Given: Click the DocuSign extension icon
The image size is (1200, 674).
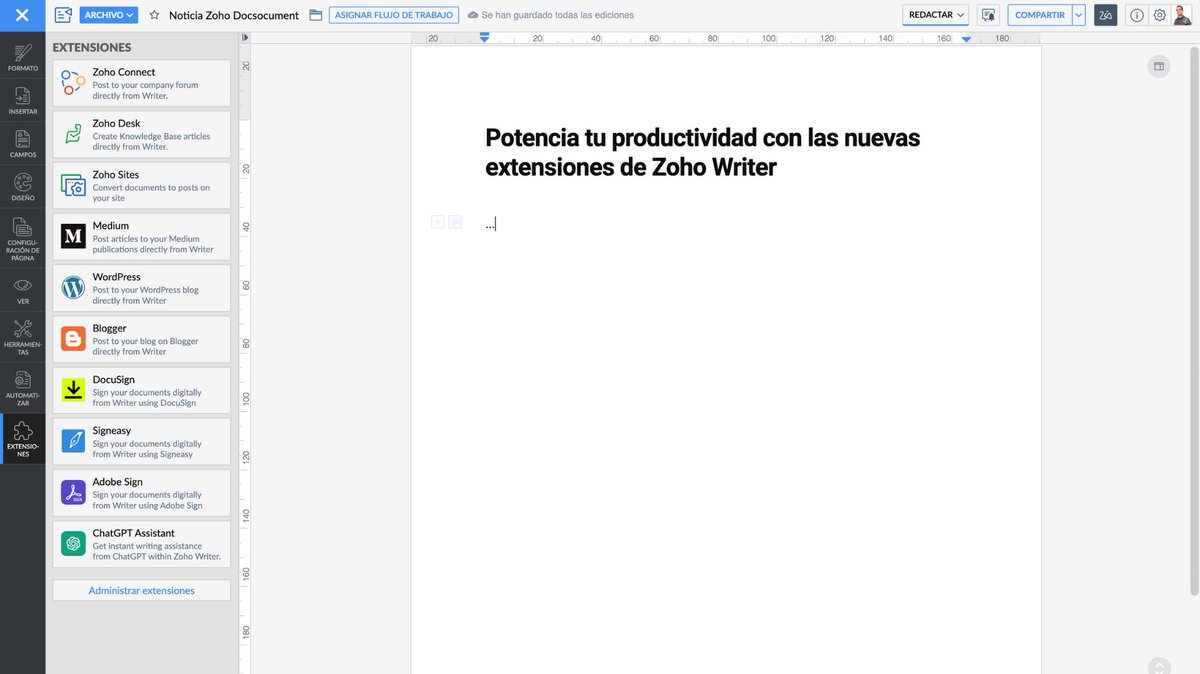Looking at the screenshot, I should pos(73,390).
